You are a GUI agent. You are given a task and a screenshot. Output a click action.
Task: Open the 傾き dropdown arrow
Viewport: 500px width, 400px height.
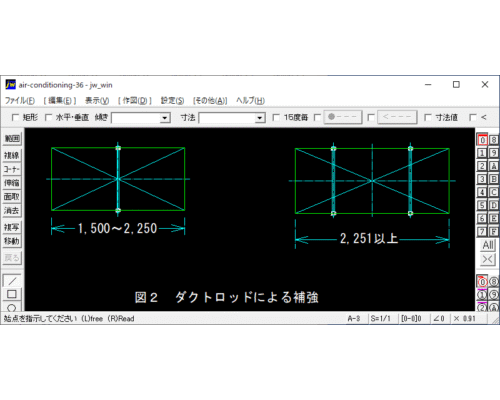[165, 118]
